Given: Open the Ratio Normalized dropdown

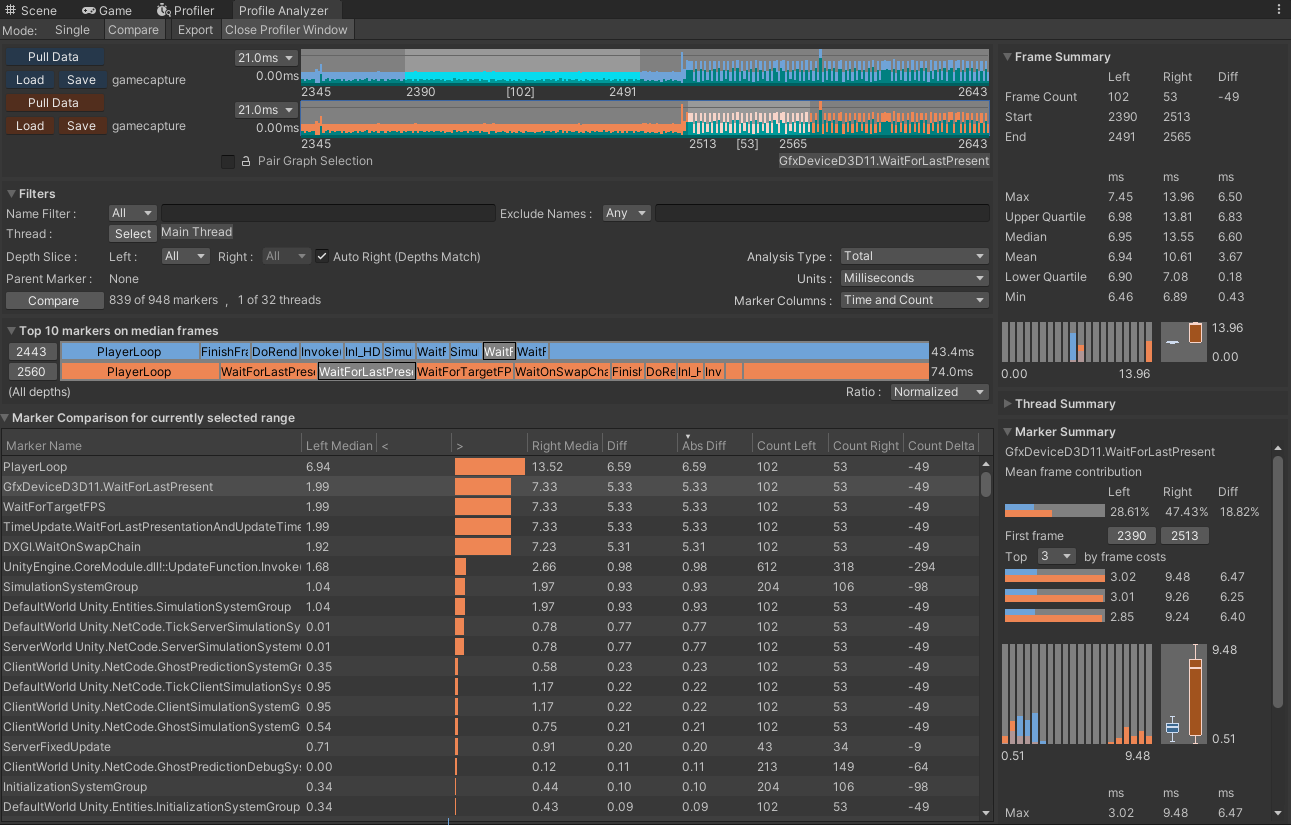Looking at the screenshot, I should (x=938, y=391).
